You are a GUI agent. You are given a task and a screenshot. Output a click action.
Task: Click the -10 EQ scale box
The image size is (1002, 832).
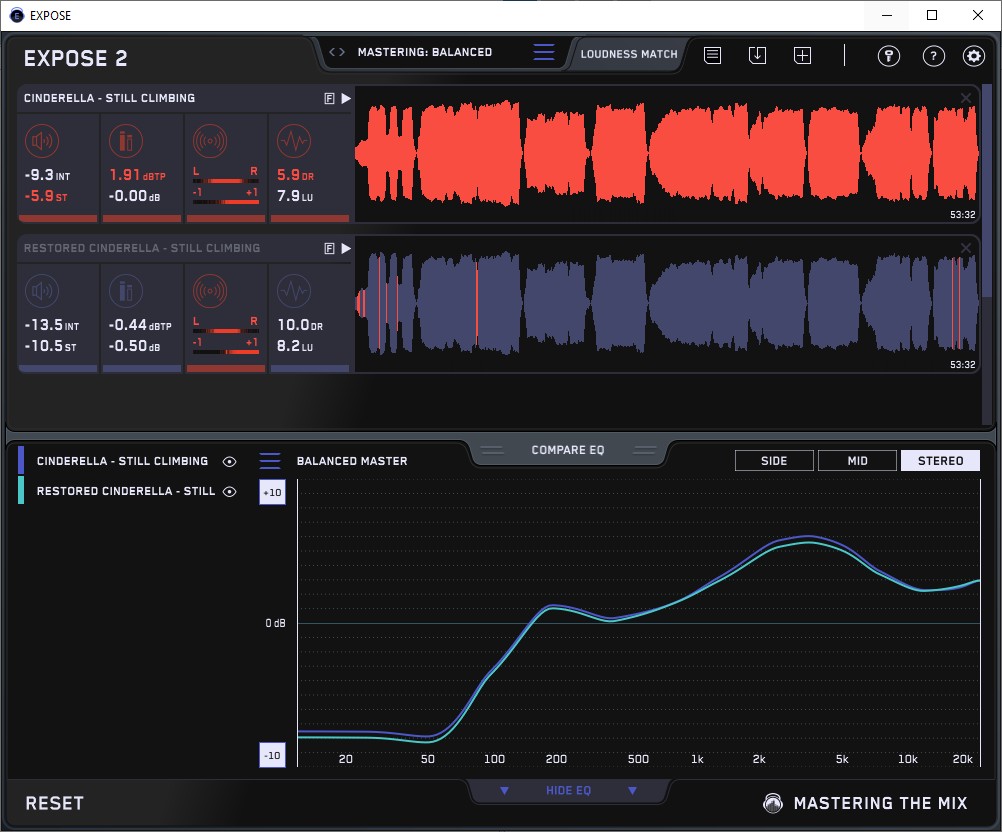(272, 755)
